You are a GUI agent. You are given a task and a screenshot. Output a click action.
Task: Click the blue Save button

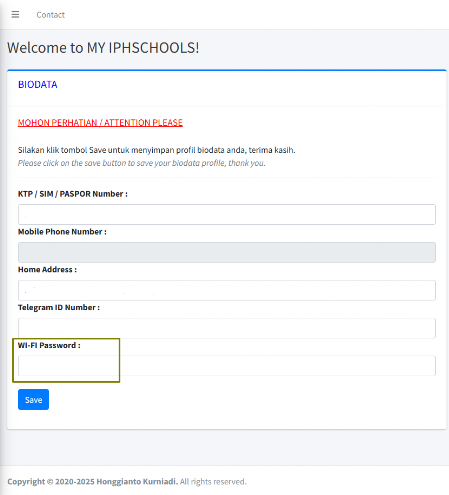(x=33, y=399)
